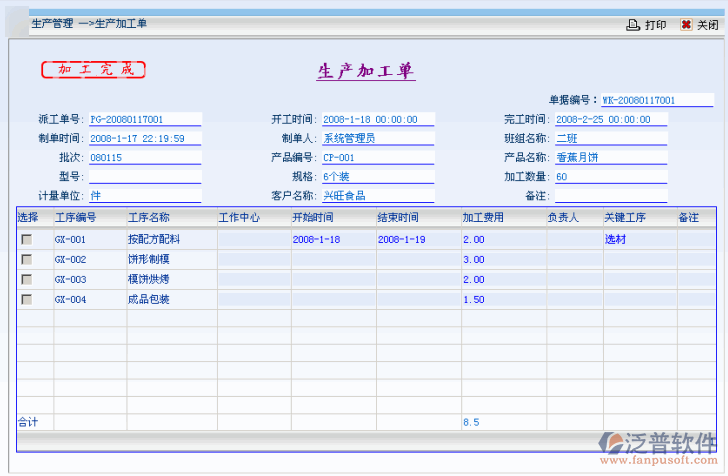
Task: Tick the checkbox for GX-001 row
Action: point(27,240)
